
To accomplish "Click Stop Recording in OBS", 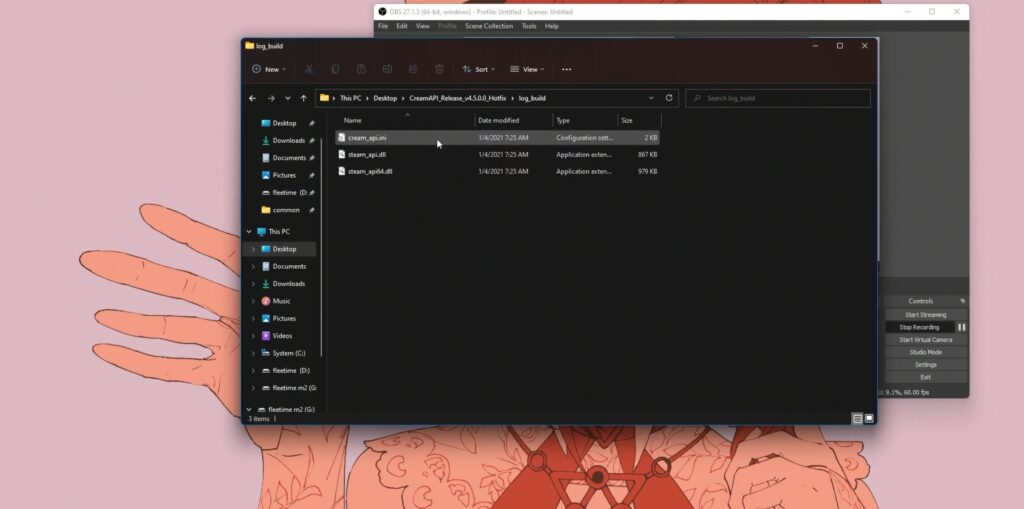I will [920, 327].
